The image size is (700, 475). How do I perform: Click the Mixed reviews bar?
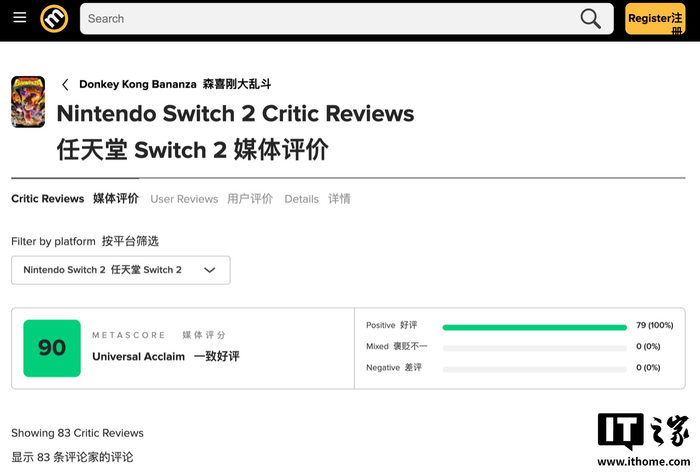click(534, 347)
